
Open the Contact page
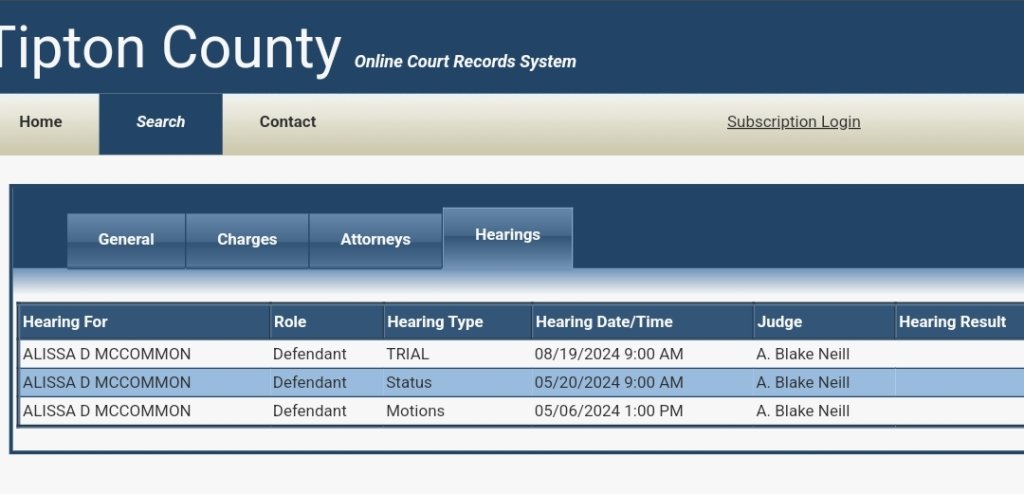click(287, 122)
